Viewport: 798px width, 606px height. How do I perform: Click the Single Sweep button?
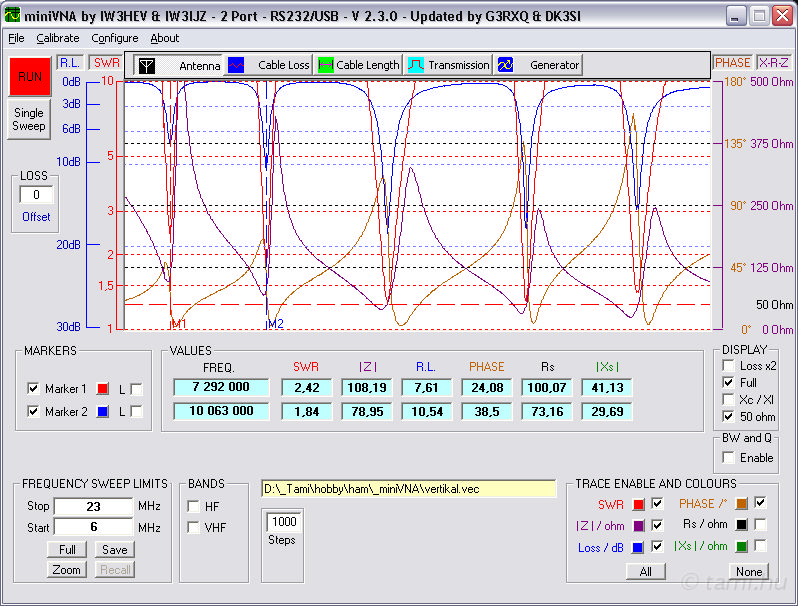point(28,120)
